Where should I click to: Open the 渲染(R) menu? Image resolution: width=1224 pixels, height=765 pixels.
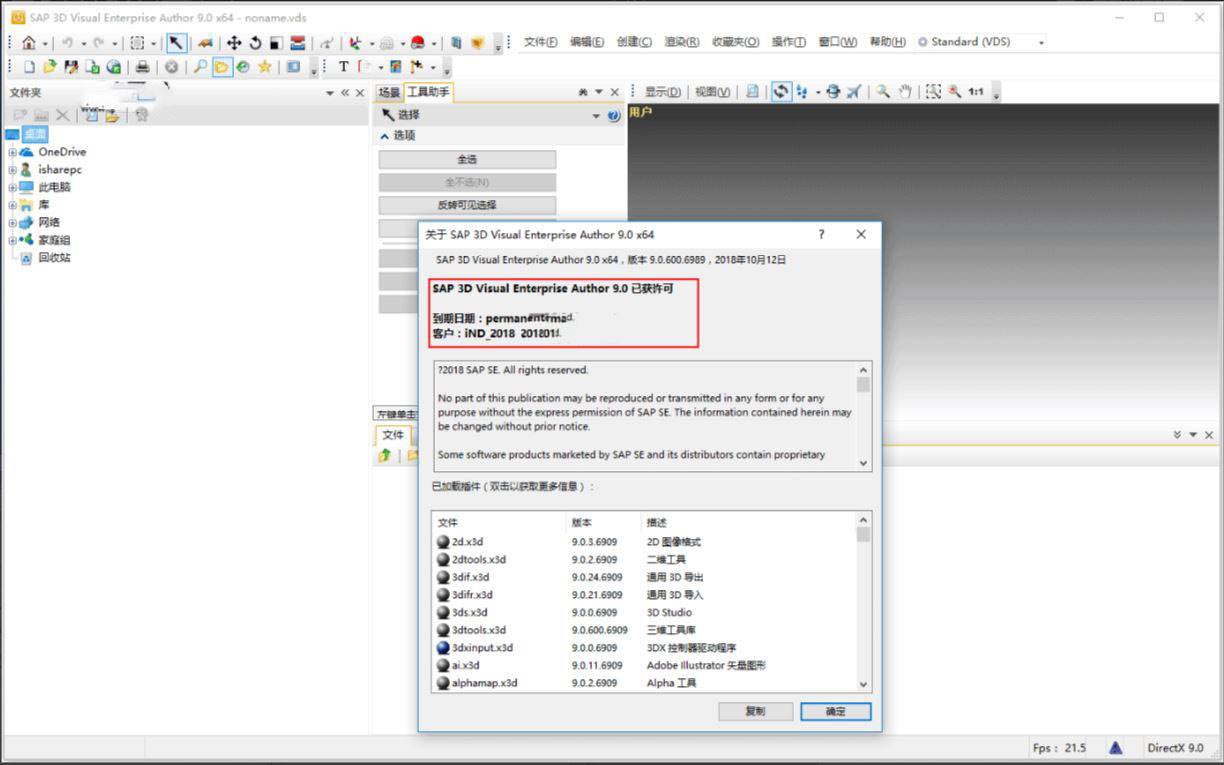click(681, 42)
